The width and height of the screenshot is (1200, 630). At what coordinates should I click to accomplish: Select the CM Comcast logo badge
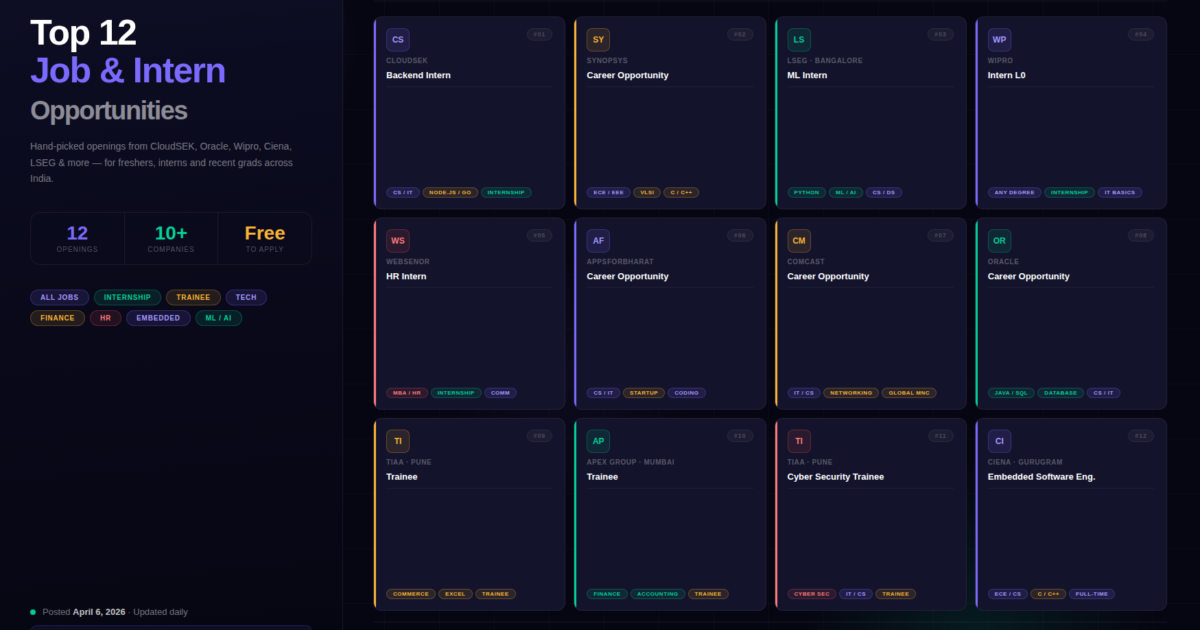(799, 241)
